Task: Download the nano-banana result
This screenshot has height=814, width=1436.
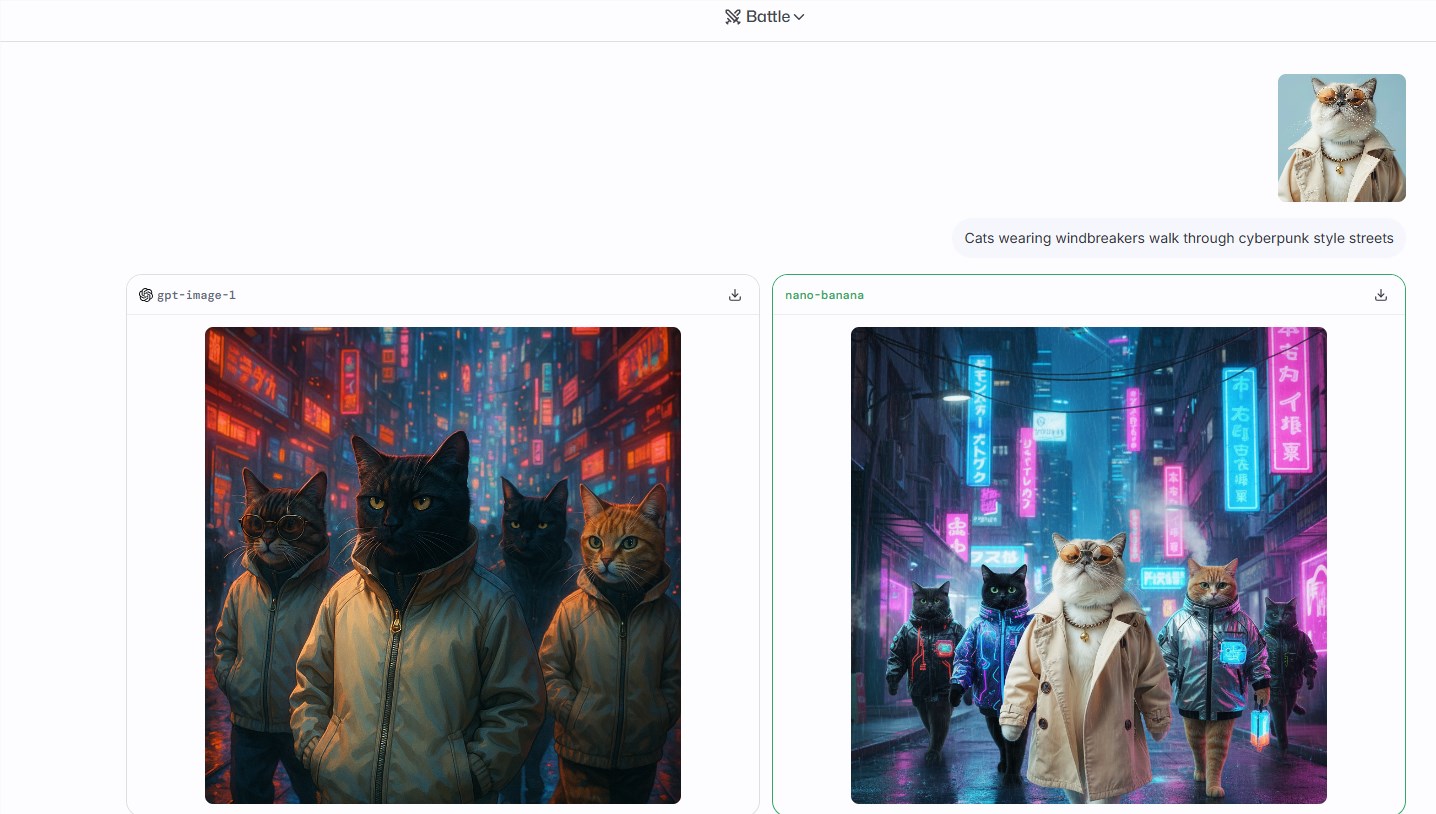Action: 1381,295
